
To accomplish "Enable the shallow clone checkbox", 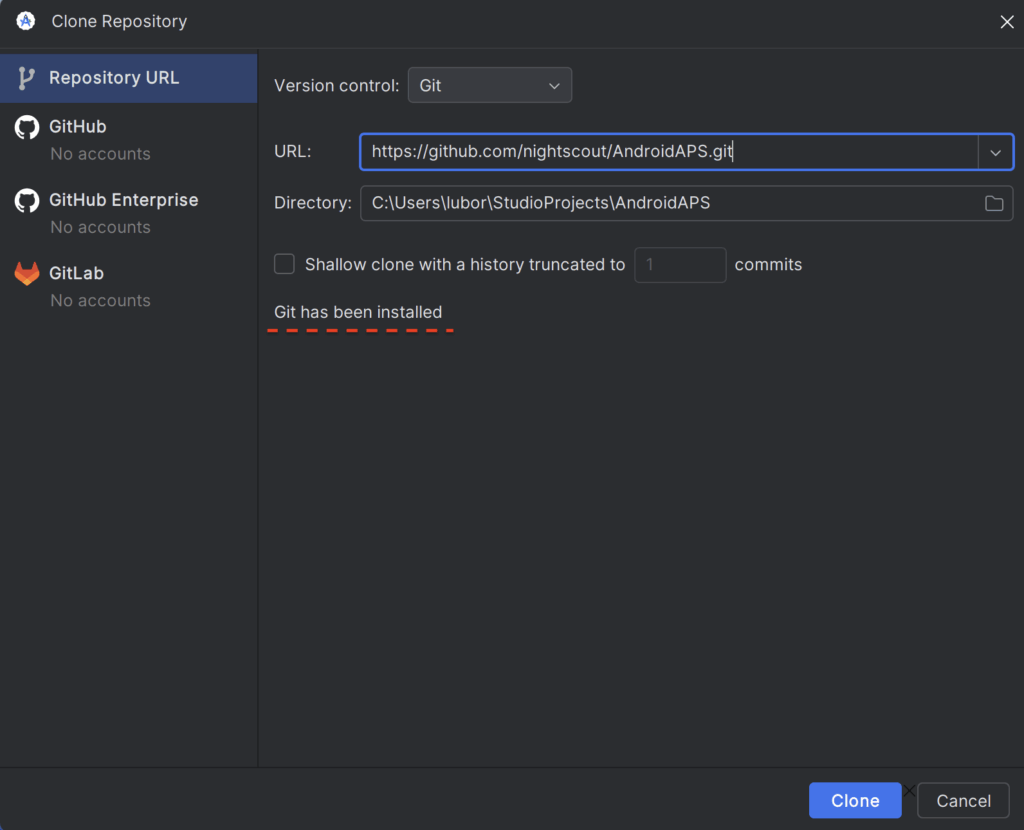I will [x=285, y=264].
